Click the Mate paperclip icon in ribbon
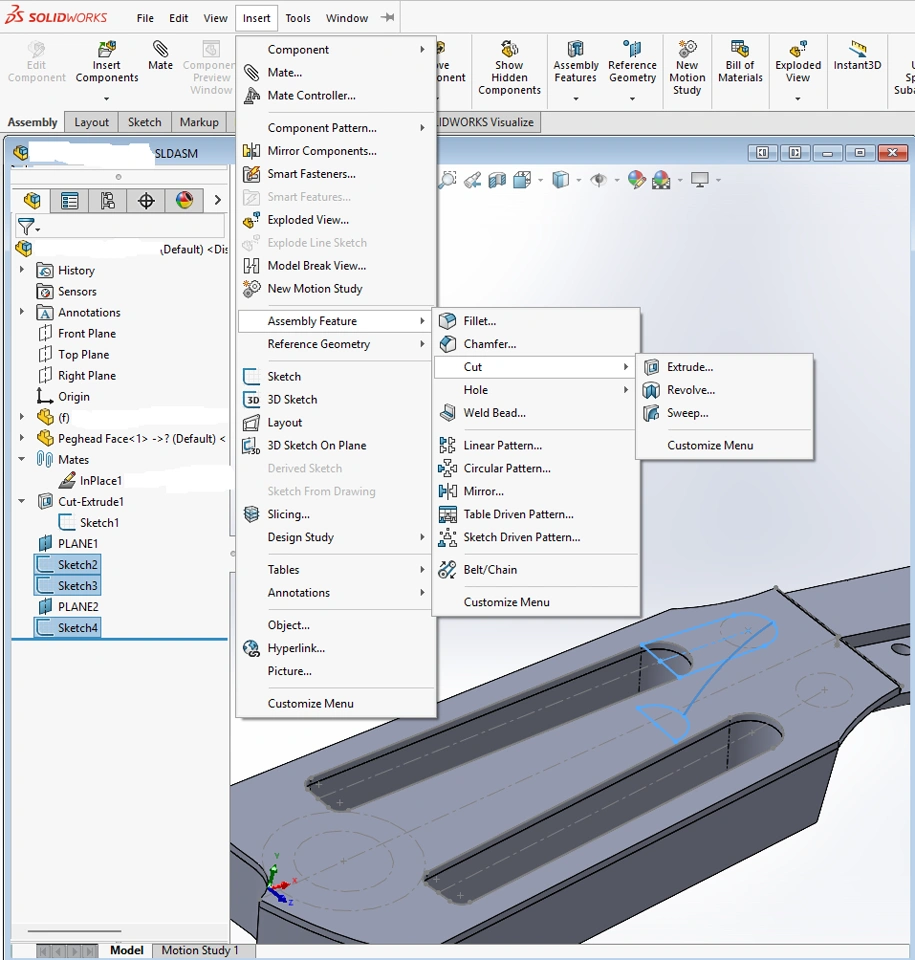Viewport: 915px width, 960px height. (160, 49)
